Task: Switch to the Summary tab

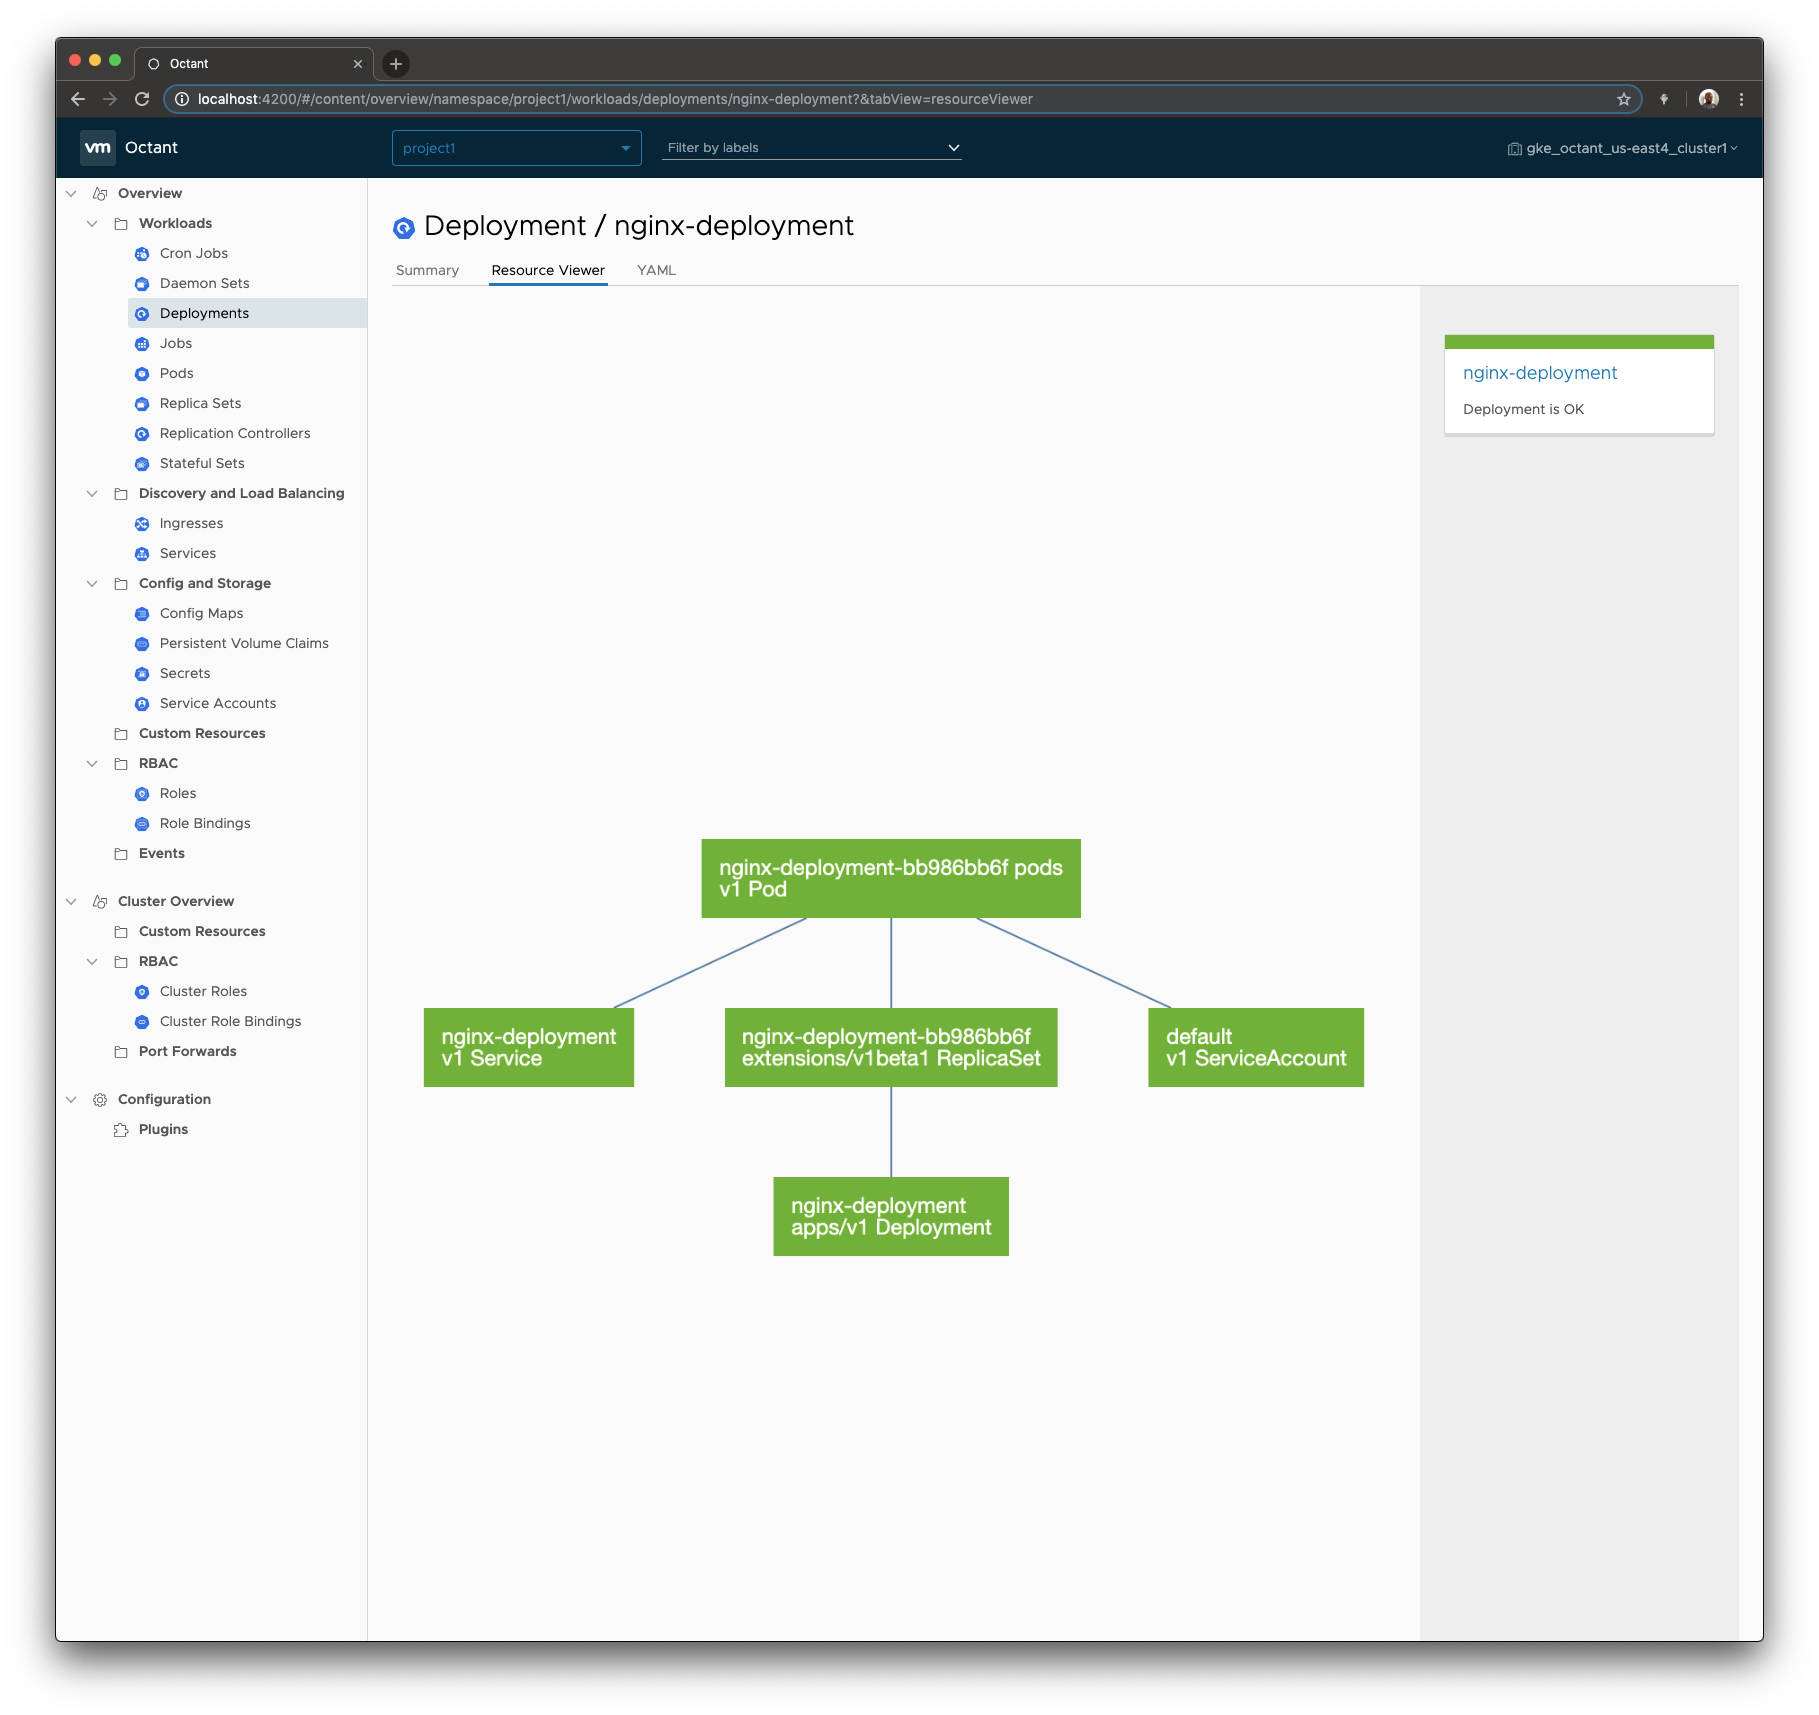Action: [x=427, y=270]
